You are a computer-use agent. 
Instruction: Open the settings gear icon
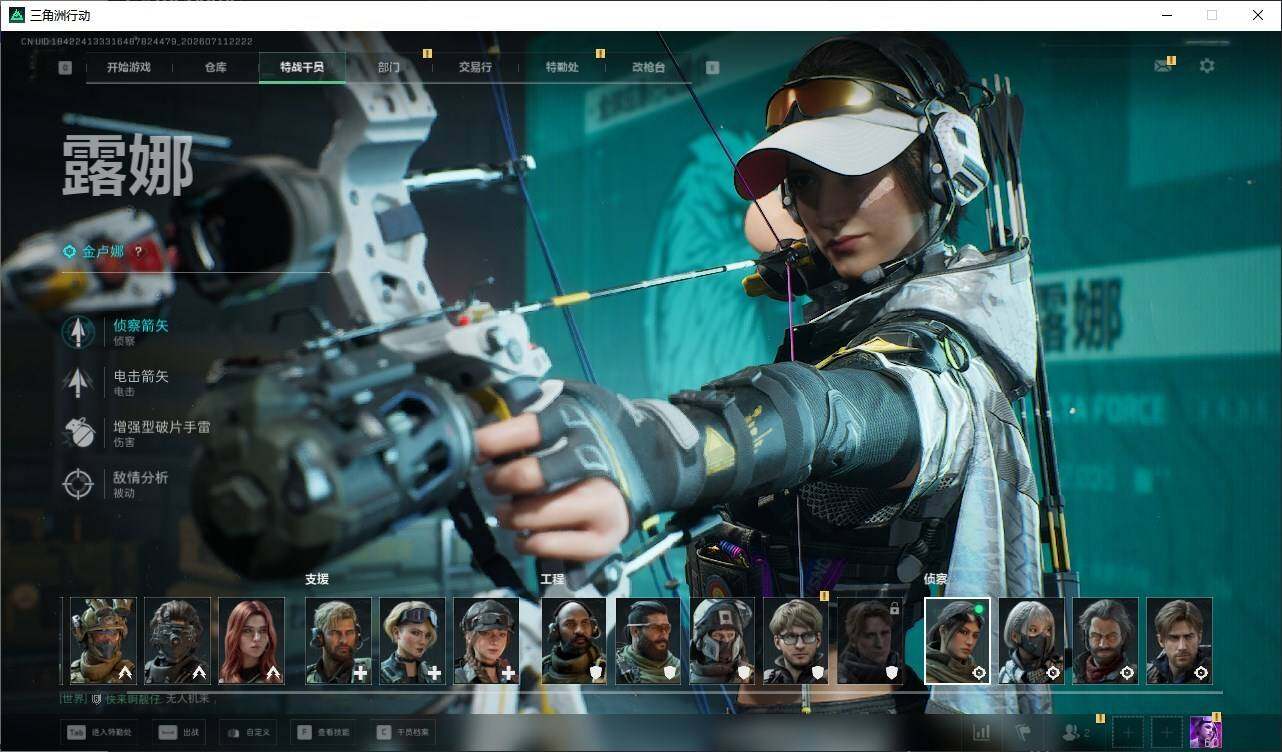[x=1207, y=66]
